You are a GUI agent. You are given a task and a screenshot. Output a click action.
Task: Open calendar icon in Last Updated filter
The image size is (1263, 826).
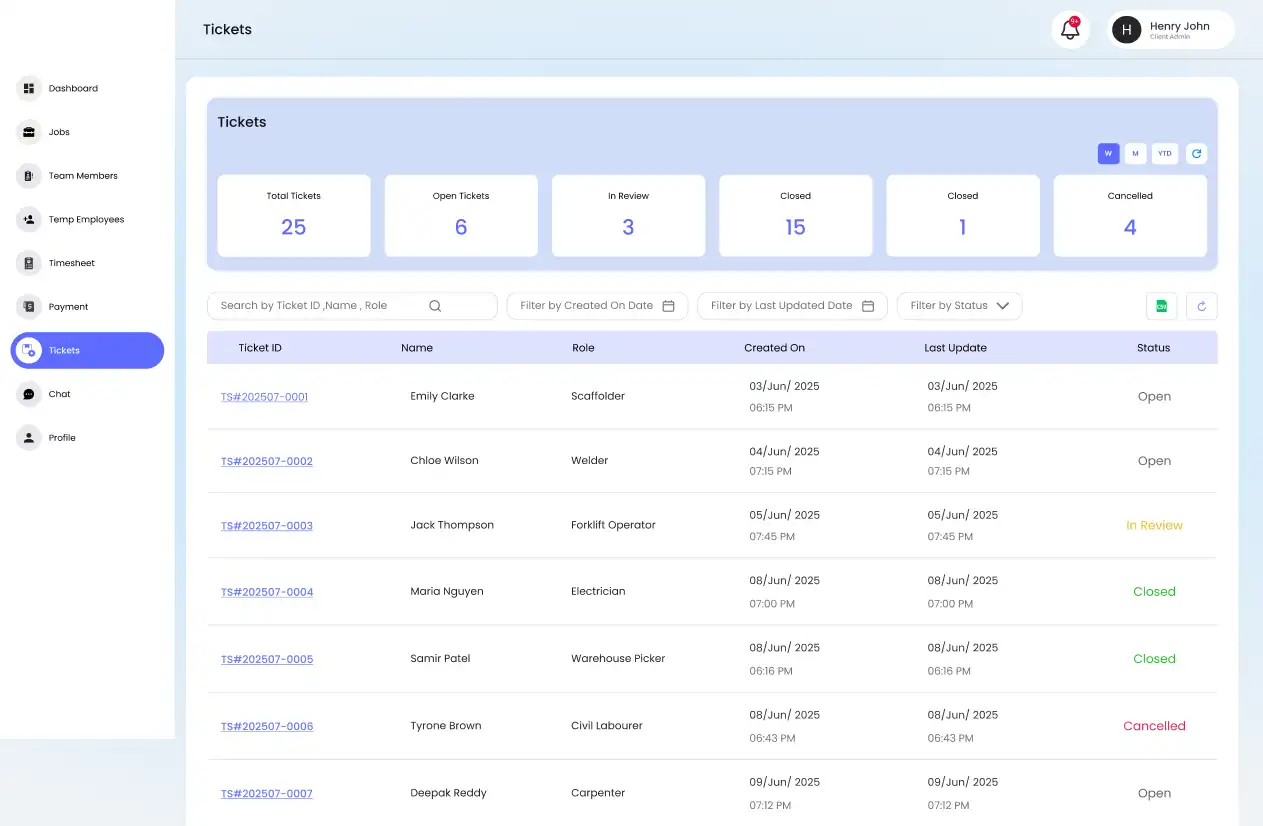868,306
